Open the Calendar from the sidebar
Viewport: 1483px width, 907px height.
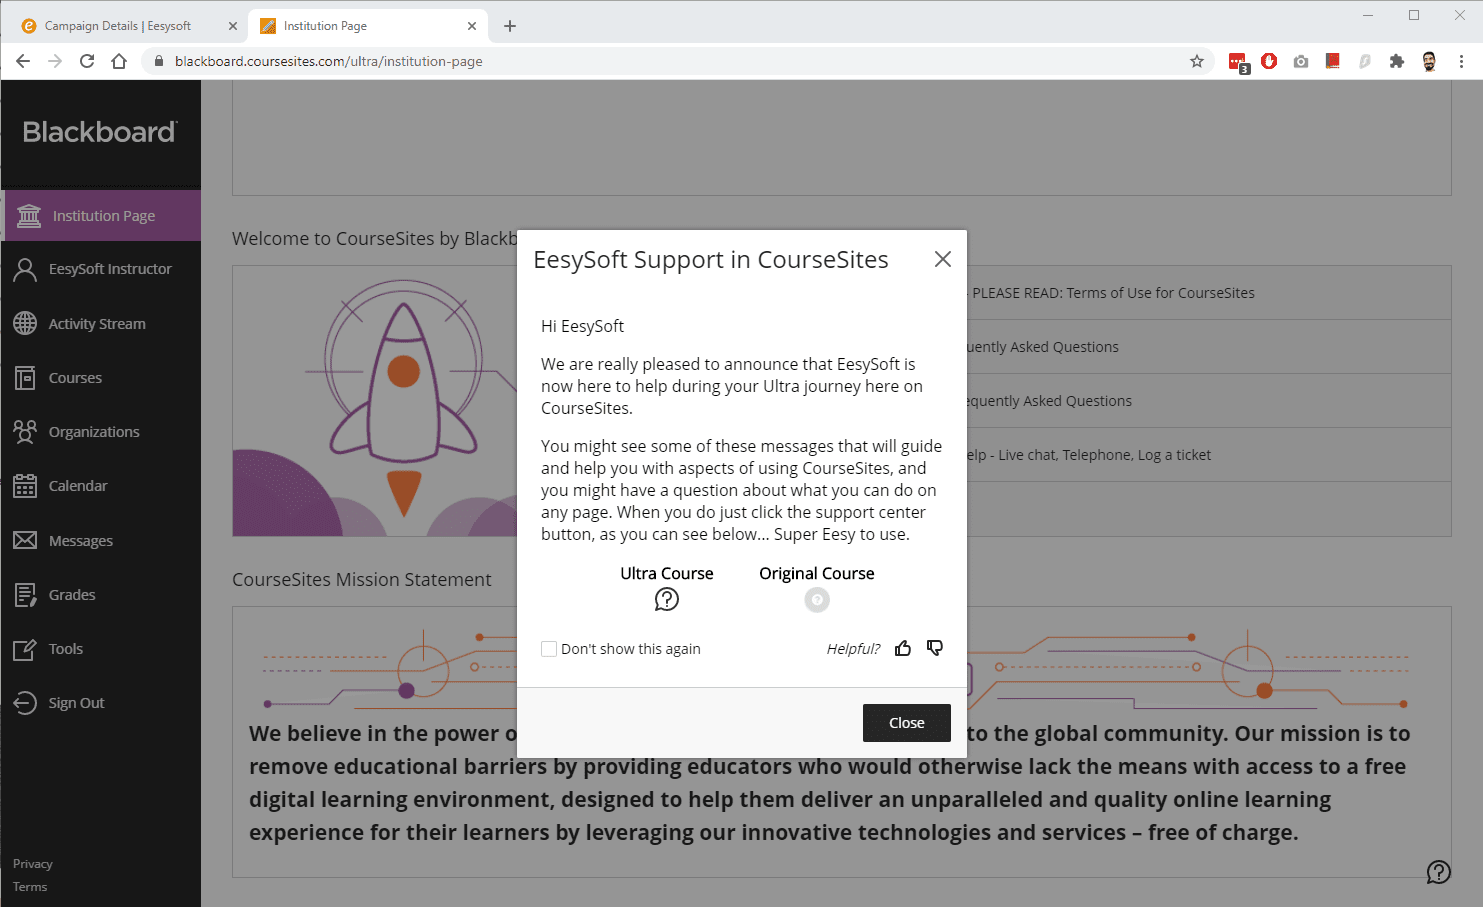pyautogui.click(x=77, y=485)
